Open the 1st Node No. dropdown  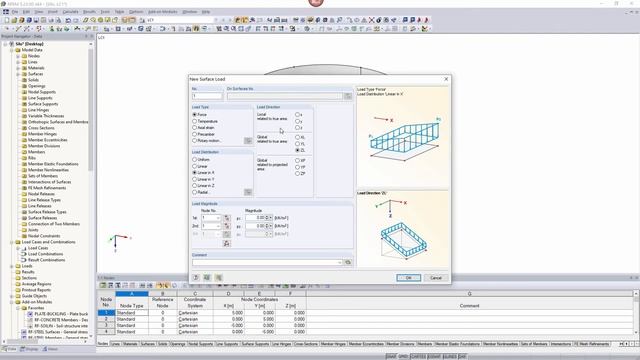click(x=218, y=218)
